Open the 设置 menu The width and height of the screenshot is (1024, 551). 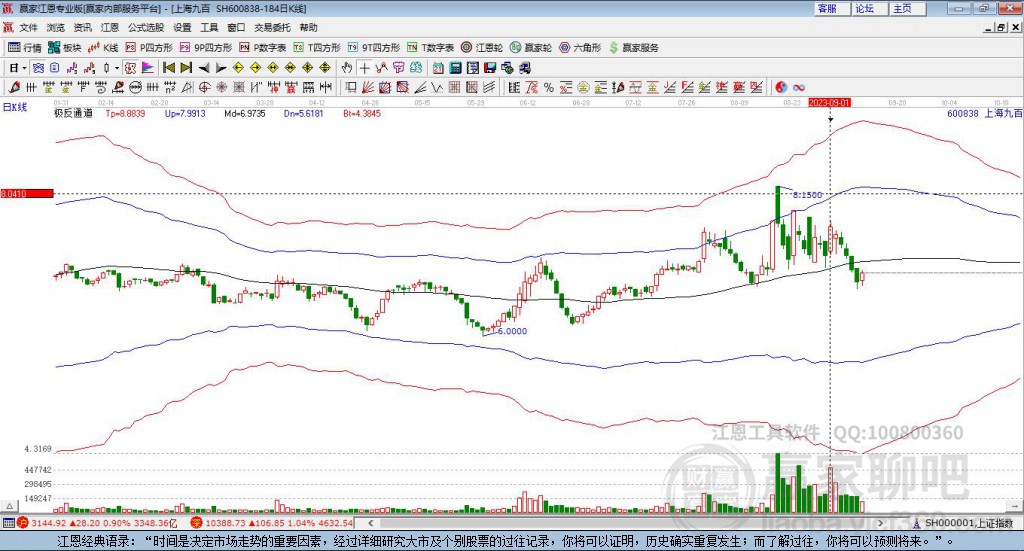point(182,27)
